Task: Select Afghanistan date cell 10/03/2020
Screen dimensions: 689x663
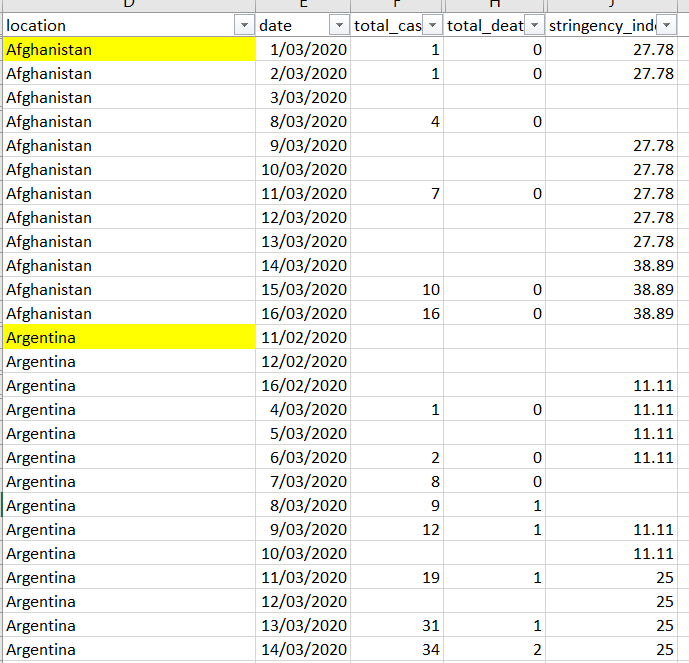Action: 303,169
